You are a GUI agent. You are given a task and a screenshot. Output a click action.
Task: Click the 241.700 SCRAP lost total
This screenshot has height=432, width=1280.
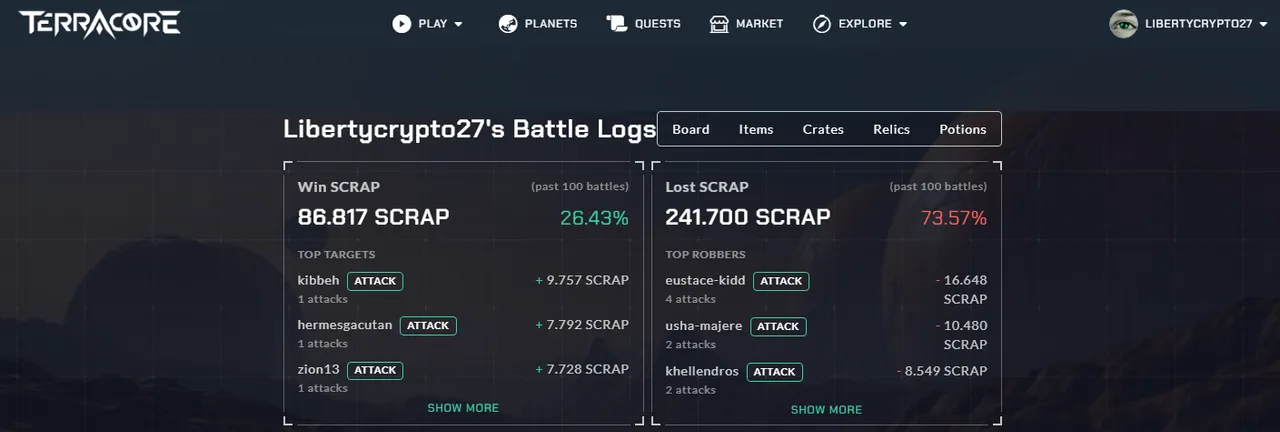[748, 217]
